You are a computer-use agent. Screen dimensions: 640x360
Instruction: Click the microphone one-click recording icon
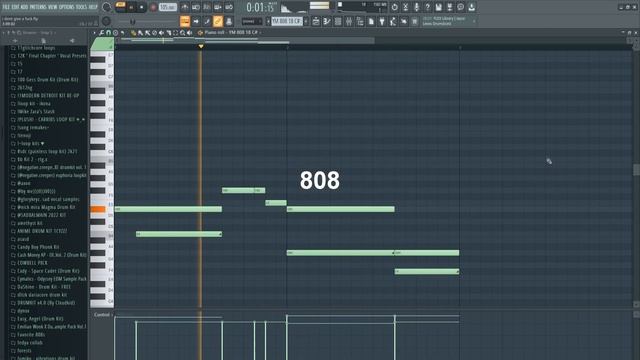coord(417,7)
